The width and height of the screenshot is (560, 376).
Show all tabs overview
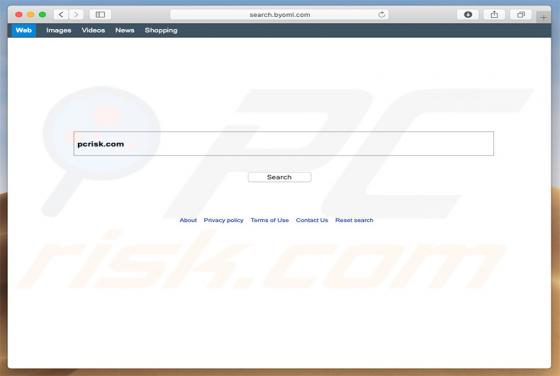pyautogui.click(x=521, y=15)
